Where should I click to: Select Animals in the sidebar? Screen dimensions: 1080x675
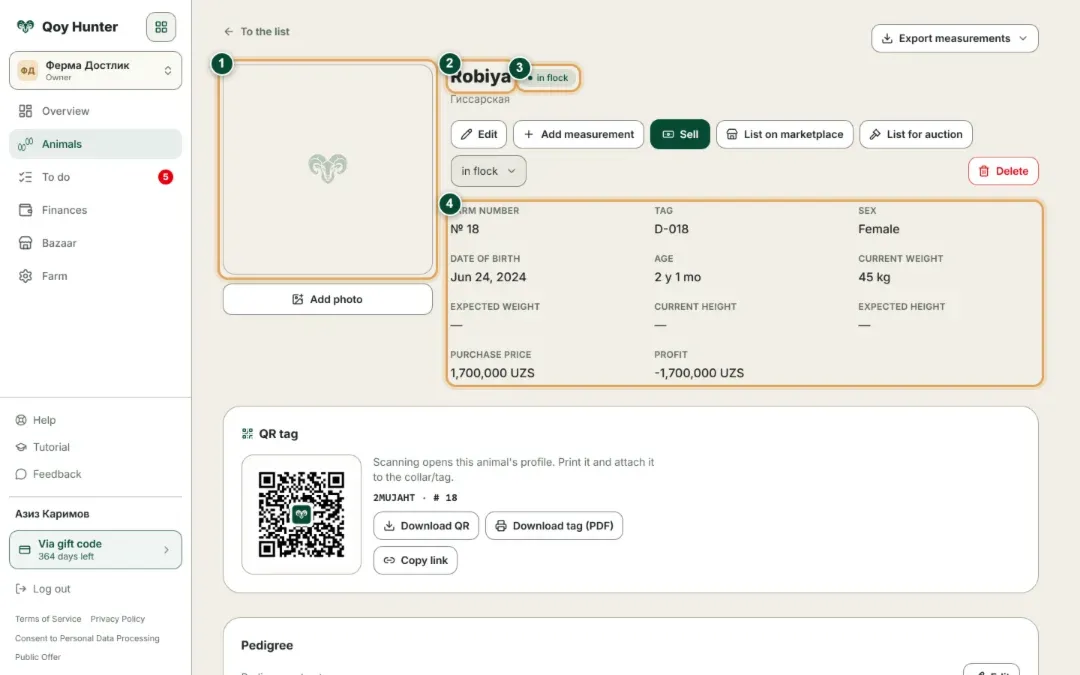95,144
